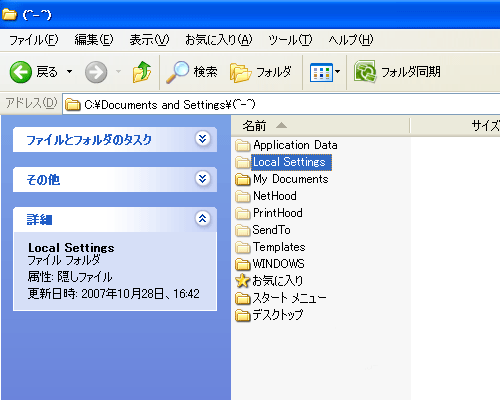
Task: Click the Views grid icon
Action: 321,72
